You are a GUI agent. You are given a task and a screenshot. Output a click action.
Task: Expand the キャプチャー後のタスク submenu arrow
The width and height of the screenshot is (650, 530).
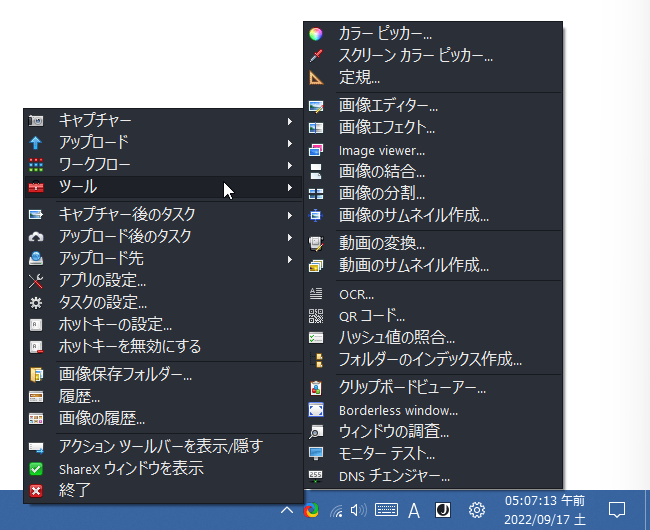click(290, 215)
